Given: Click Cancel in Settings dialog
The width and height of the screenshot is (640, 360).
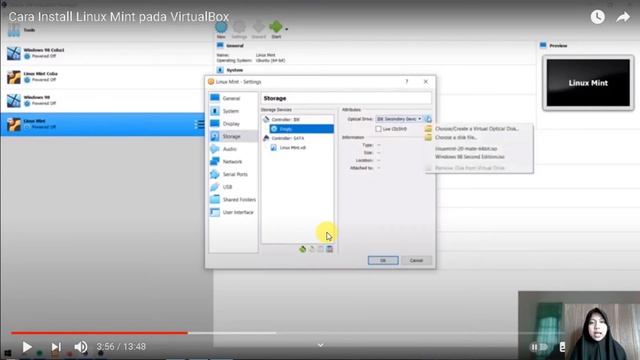Looking at the screenshot, I should (x=416, y=260).
